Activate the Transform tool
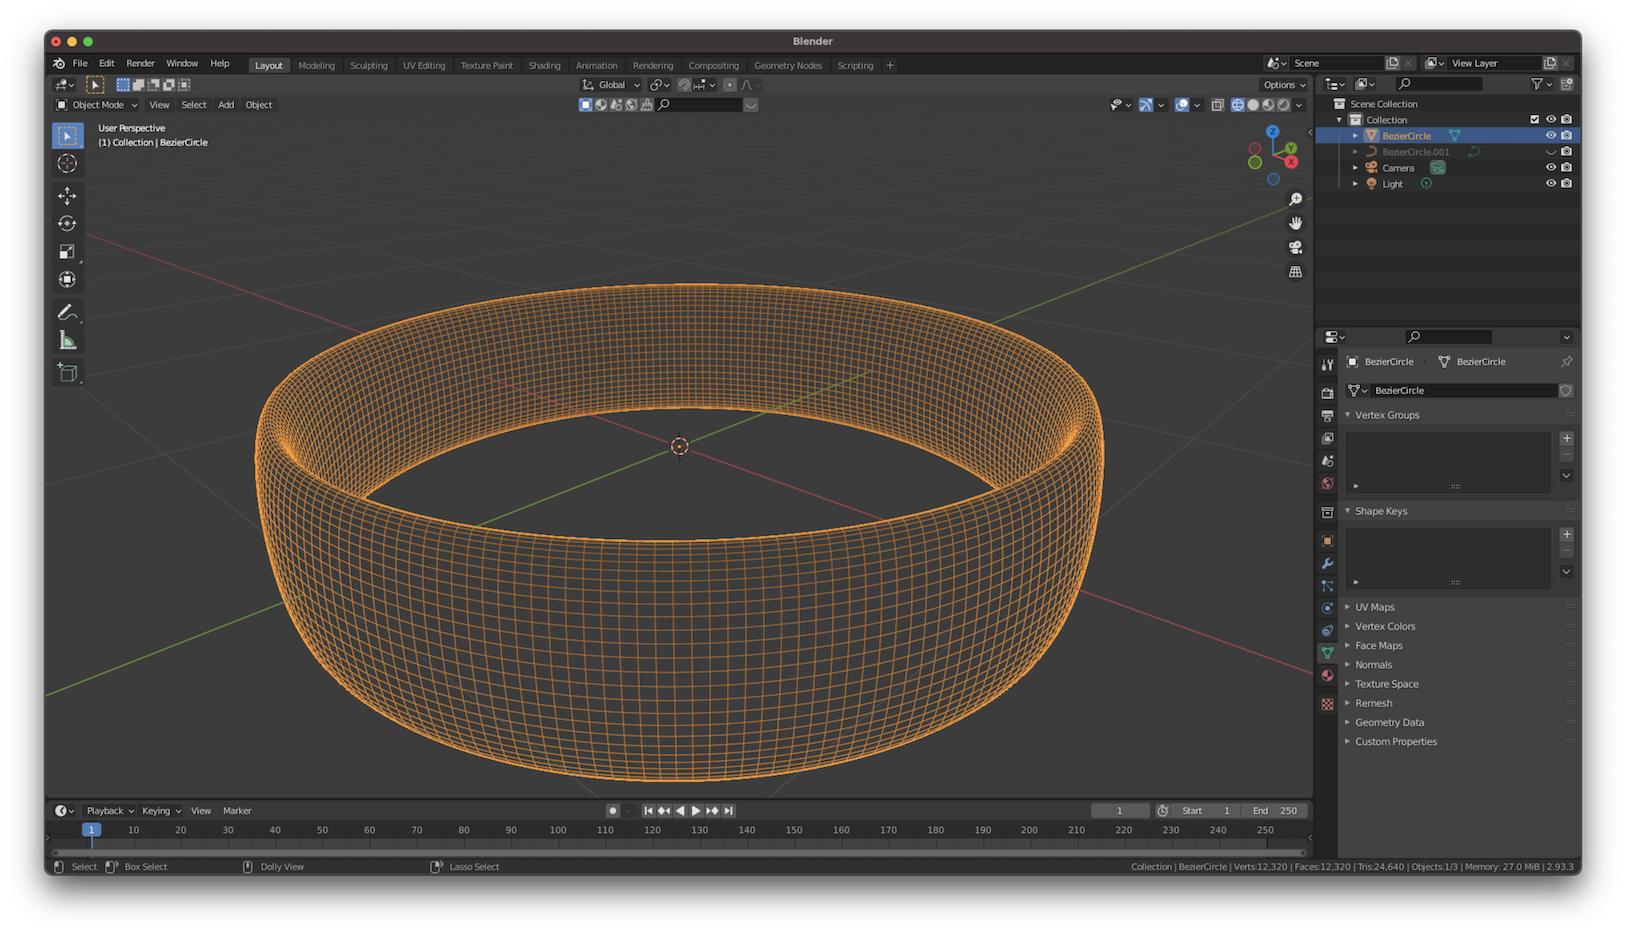The width and height of the screenshot is (1626, 934). 67,280
